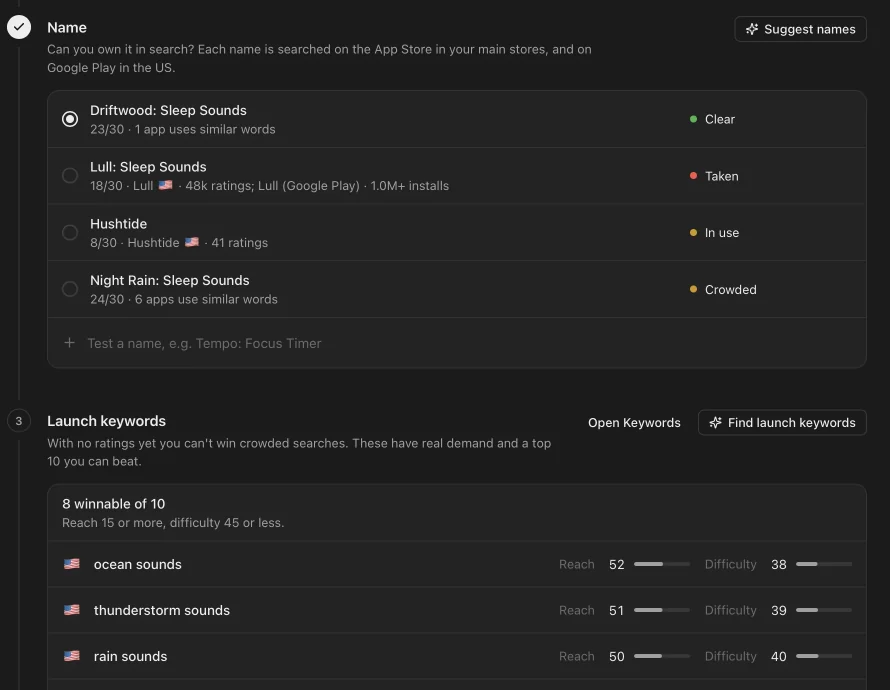Click the yellow In use status dot
Image resolution: width=890 pixels, height=690 pixels.
coord(693,233)
